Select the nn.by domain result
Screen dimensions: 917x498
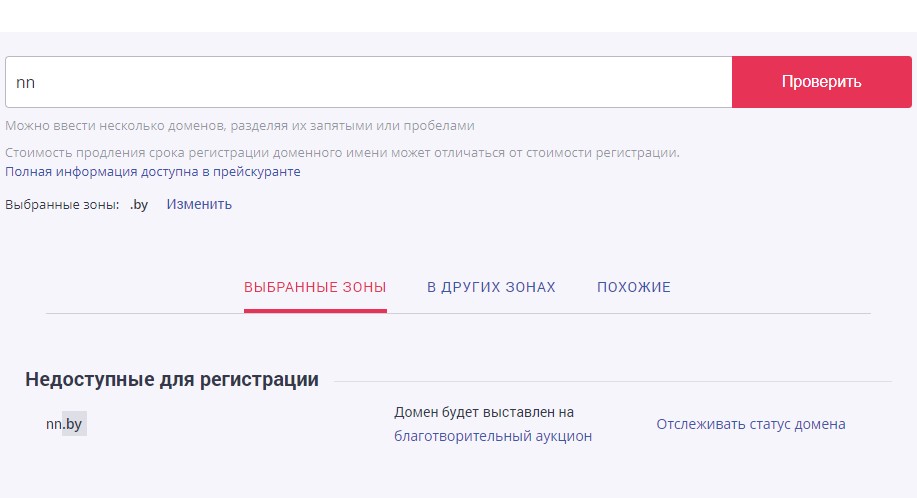pos(64,424)
